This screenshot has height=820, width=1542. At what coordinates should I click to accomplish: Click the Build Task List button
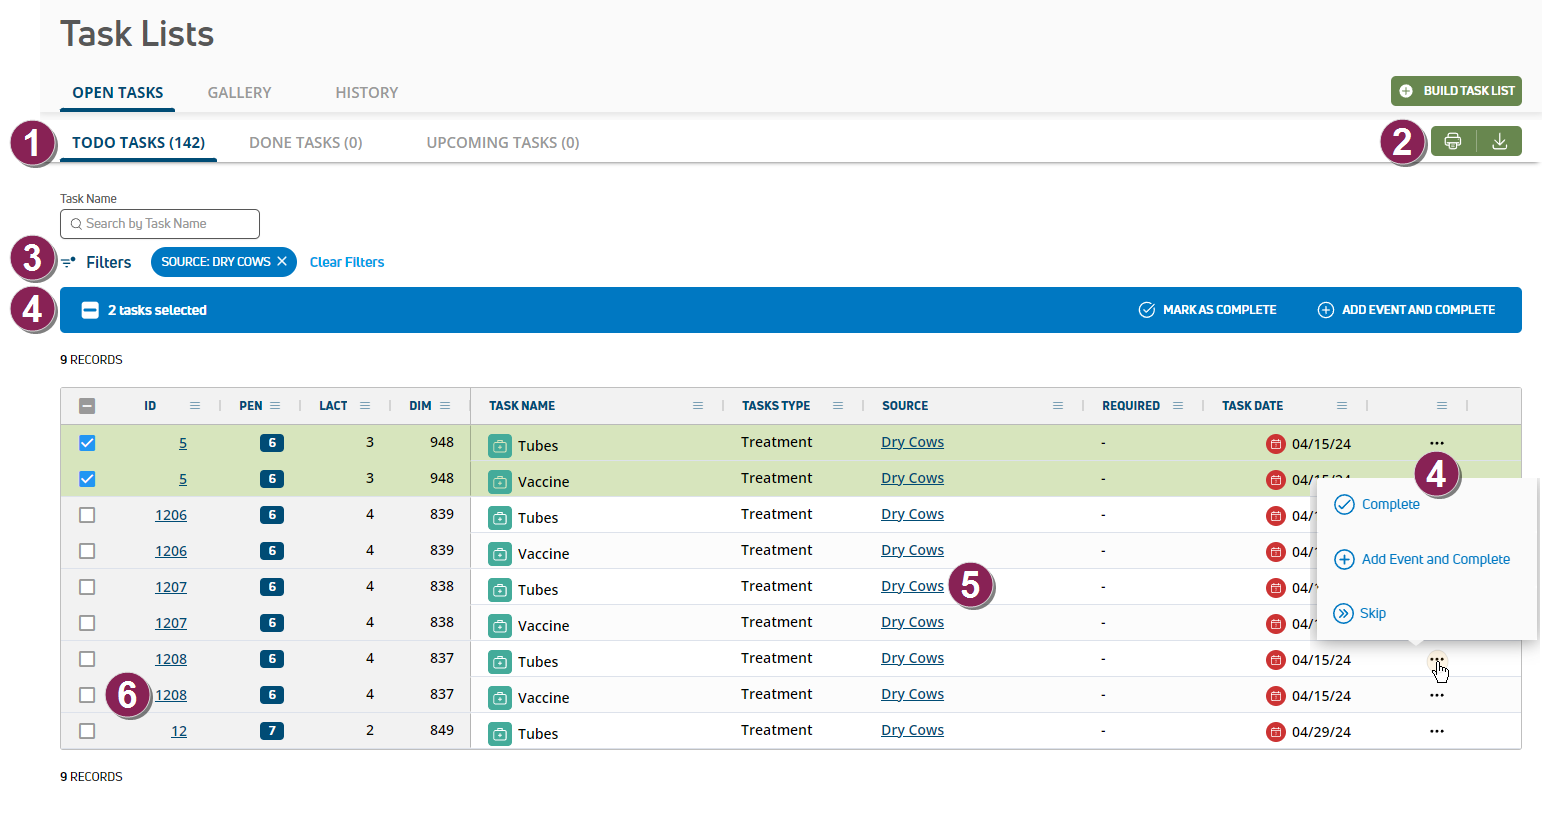pyautogui.click(x=1456, y=91)
